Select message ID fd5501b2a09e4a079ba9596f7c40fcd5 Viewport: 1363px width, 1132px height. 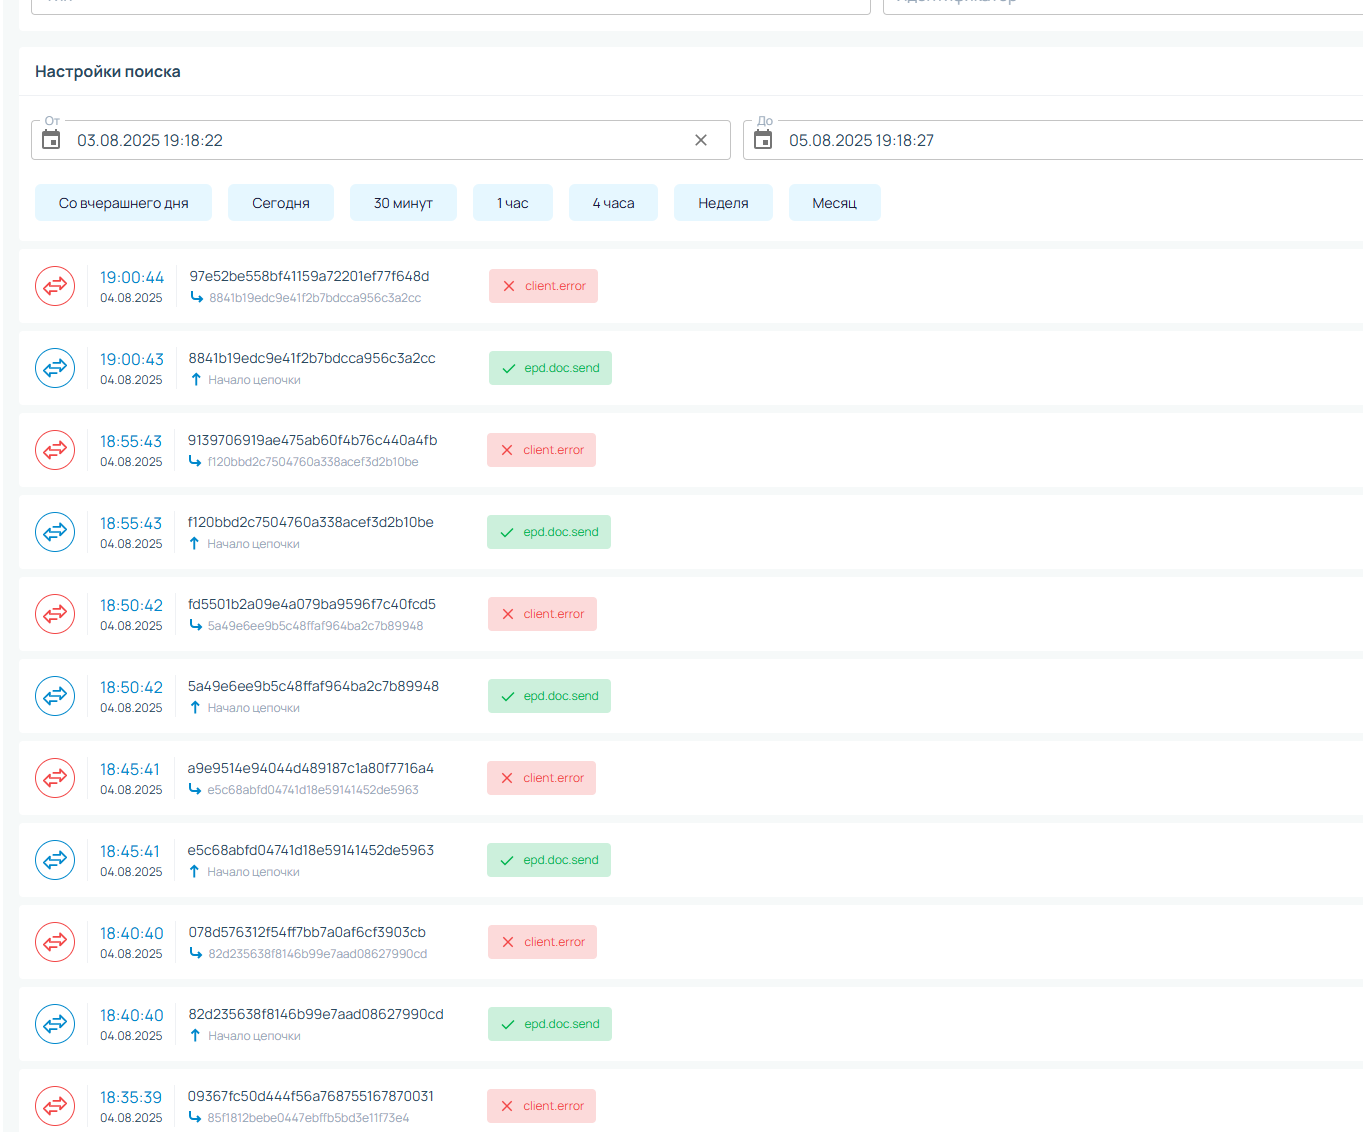coord(312,604)
